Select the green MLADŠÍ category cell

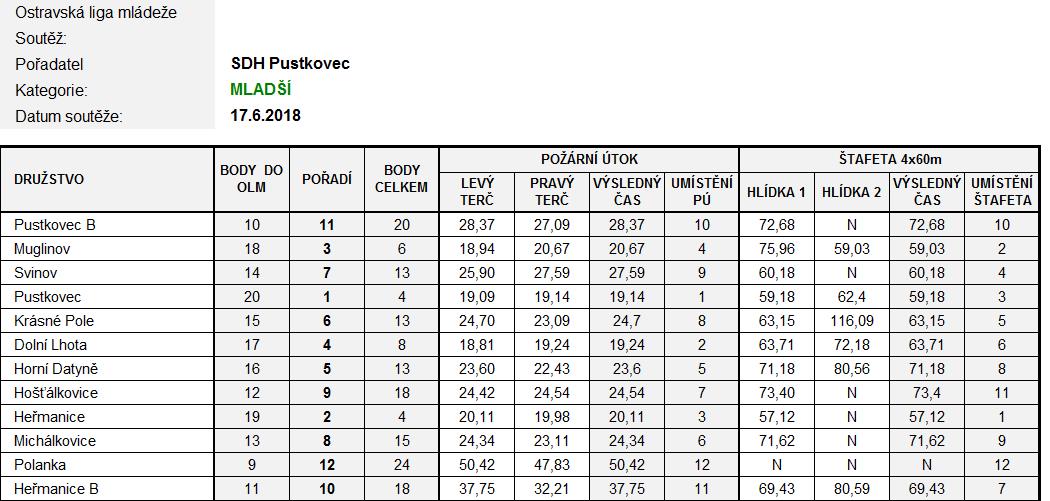pyautogui.click(x=260, y=90)
